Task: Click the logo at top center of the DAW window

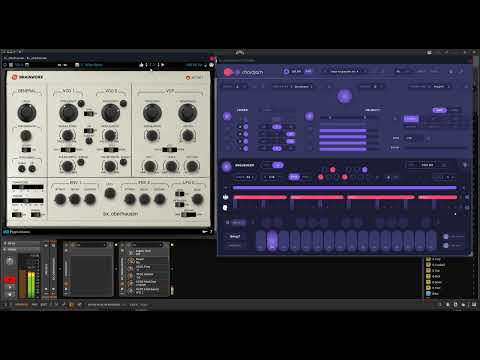Action: pyautogui.click(x=240, y=52)
